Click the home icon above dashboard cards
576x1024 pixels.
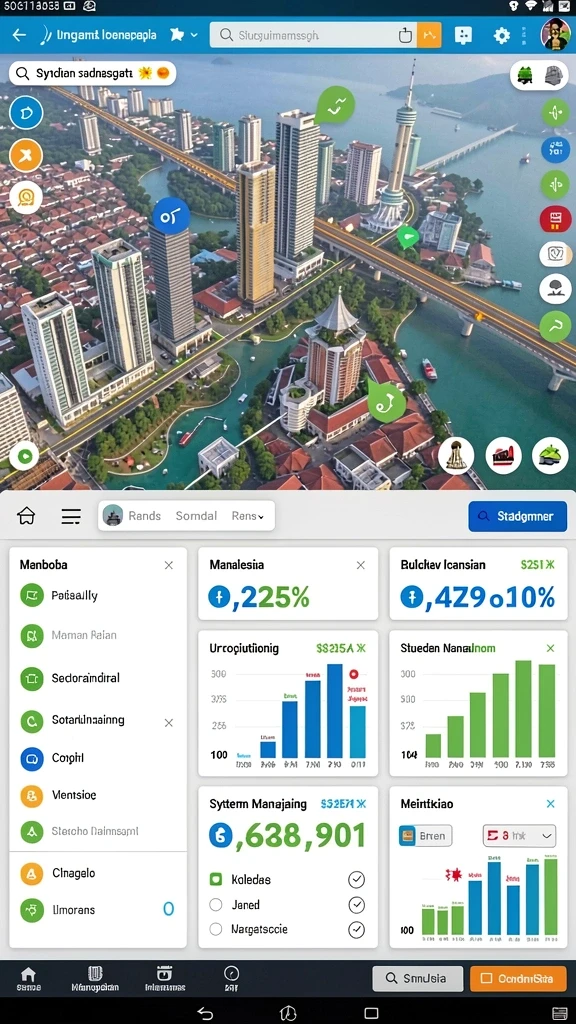(x=26, y=516)
